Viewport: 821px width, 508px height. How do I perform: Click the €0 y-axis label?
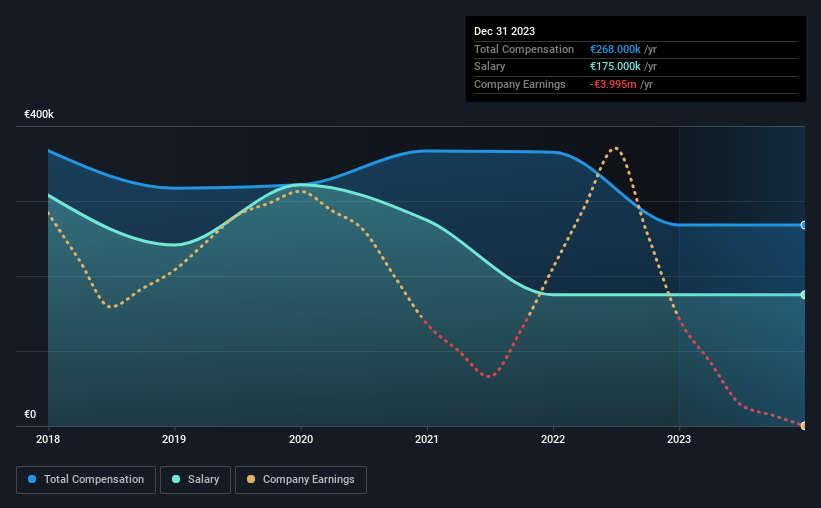30,414
